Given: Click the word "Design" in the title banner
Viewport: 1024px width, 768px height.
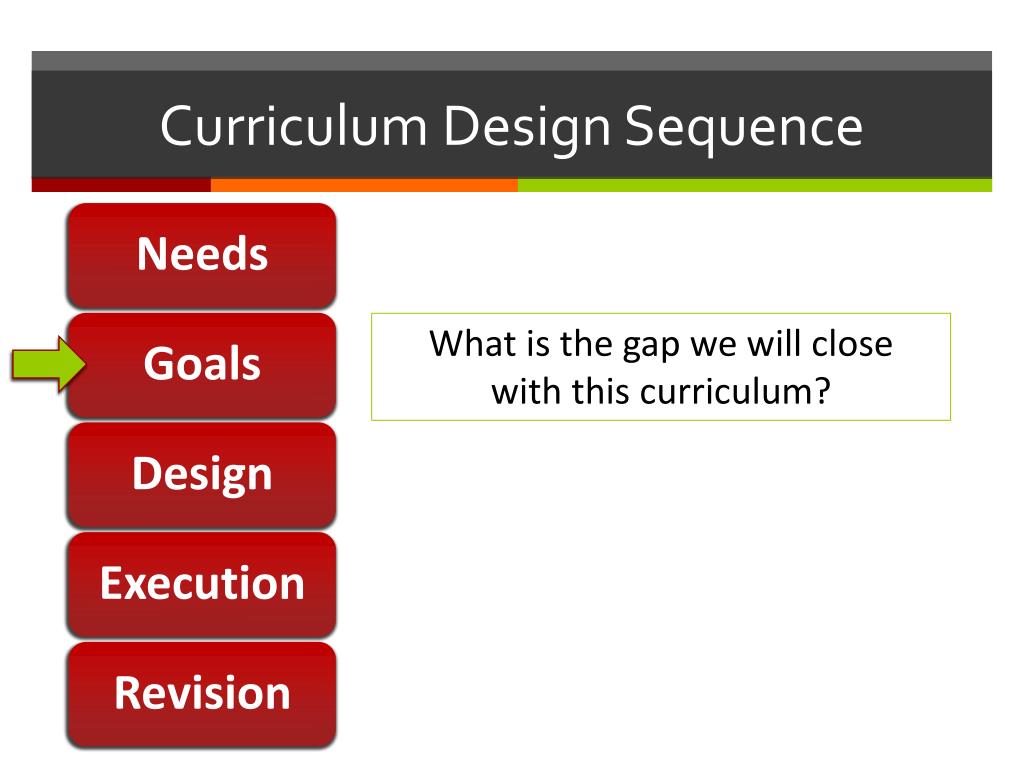Looking at the screenshot, I should pos(527,128).
